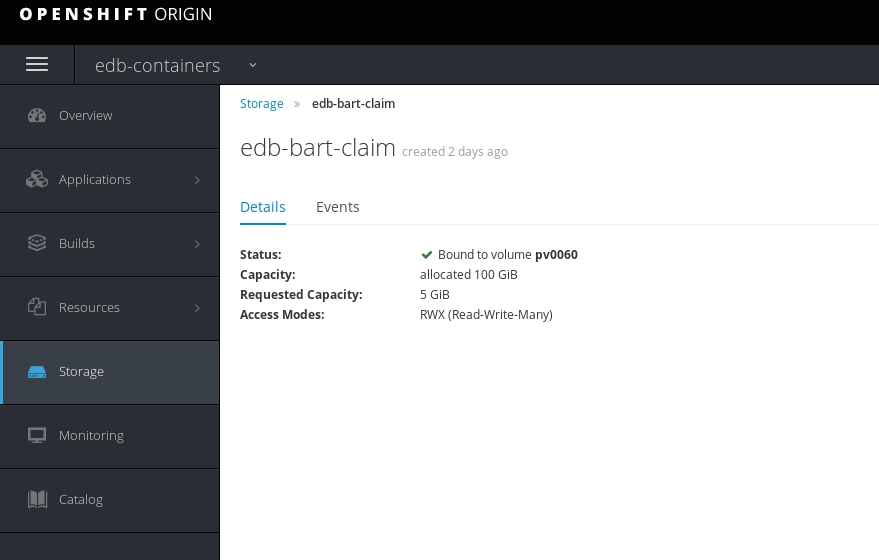Viewport: 879px width, 560px height.
Task: Expand the Resources submenu chevron
Action: coord(197,308)
